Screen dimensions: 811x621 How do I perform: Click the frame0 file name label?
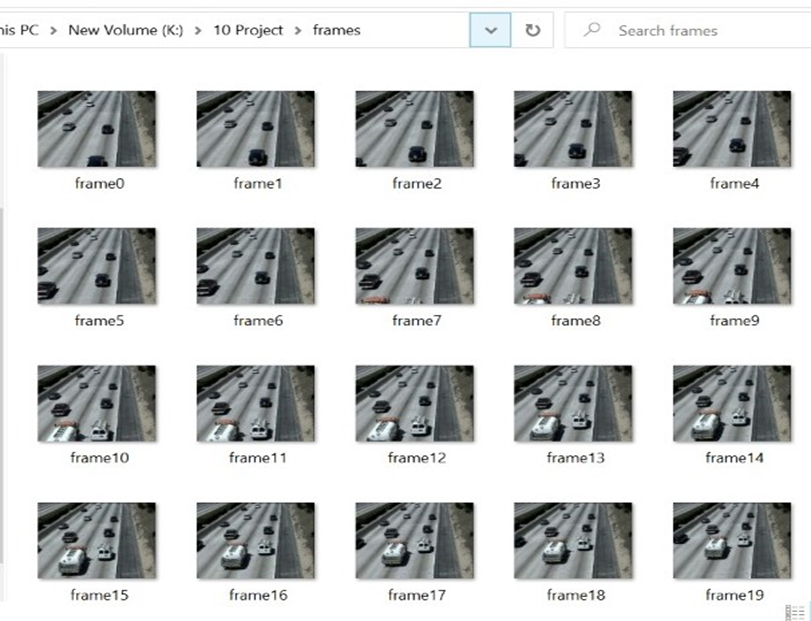(99, 184)
